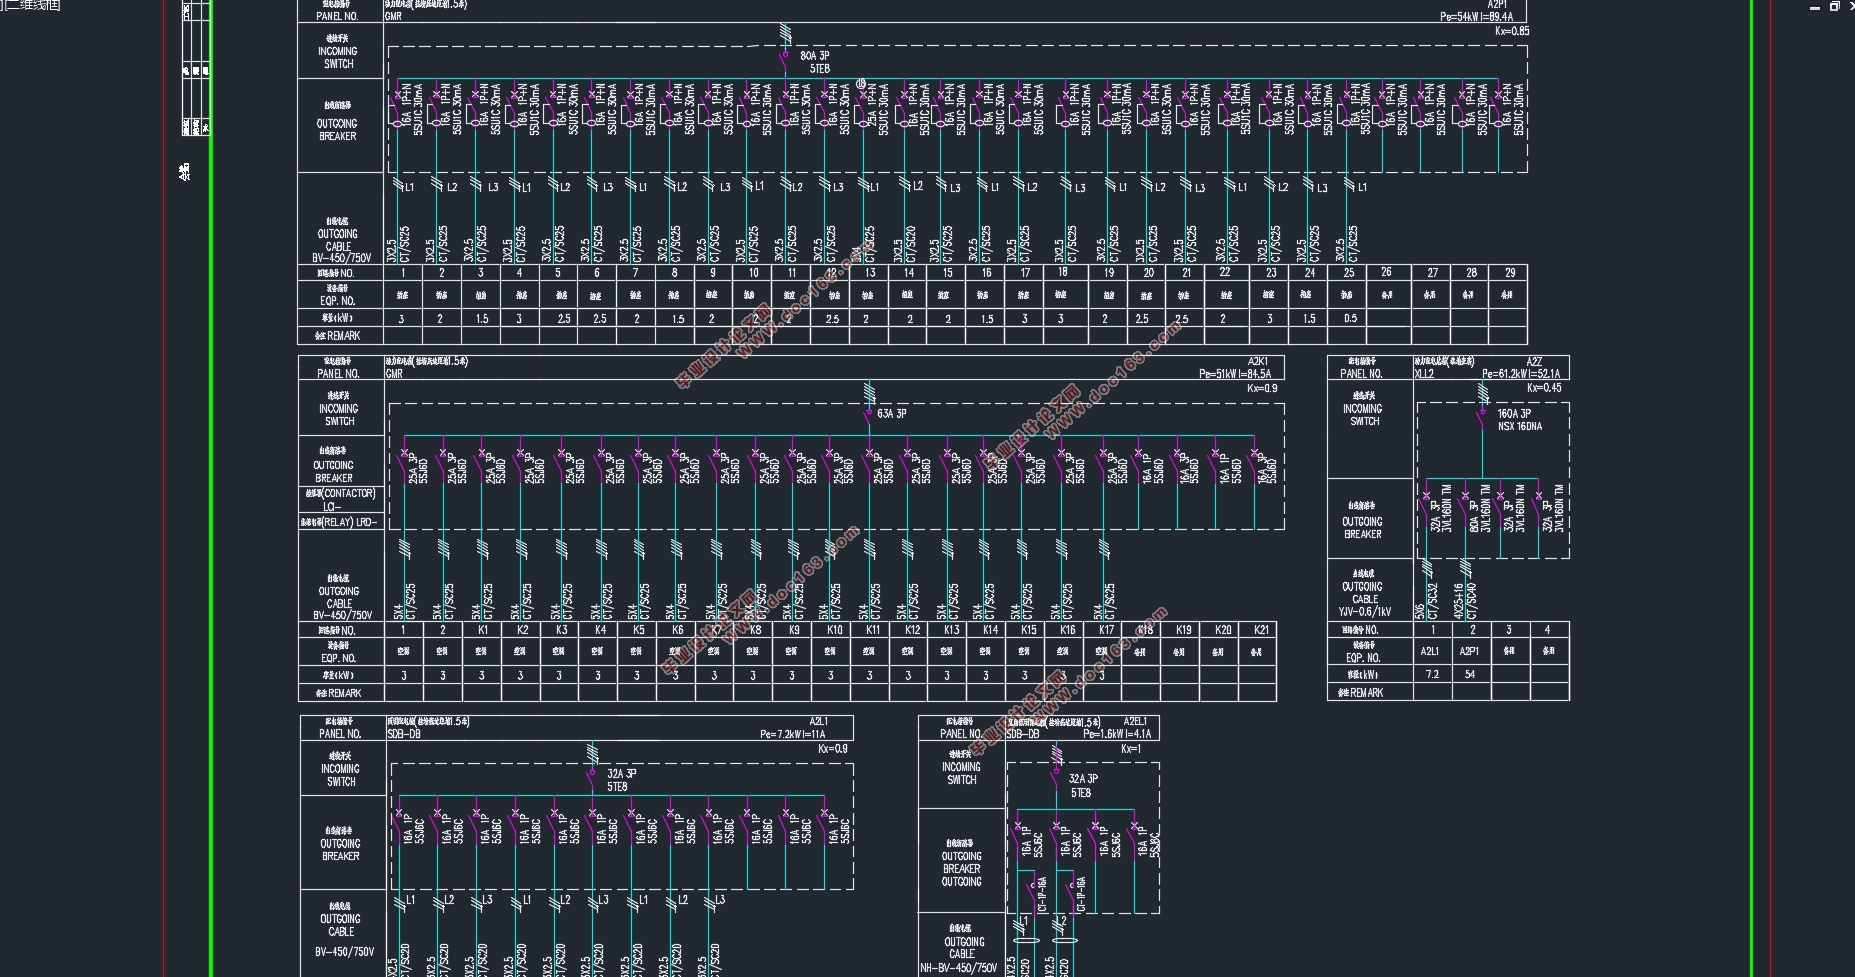Image resolution: width=1855 pixels, height=977 pixels.
Task: Click the Pe=61.2kW I=52.1A load text
Action: click(1522, 374)
